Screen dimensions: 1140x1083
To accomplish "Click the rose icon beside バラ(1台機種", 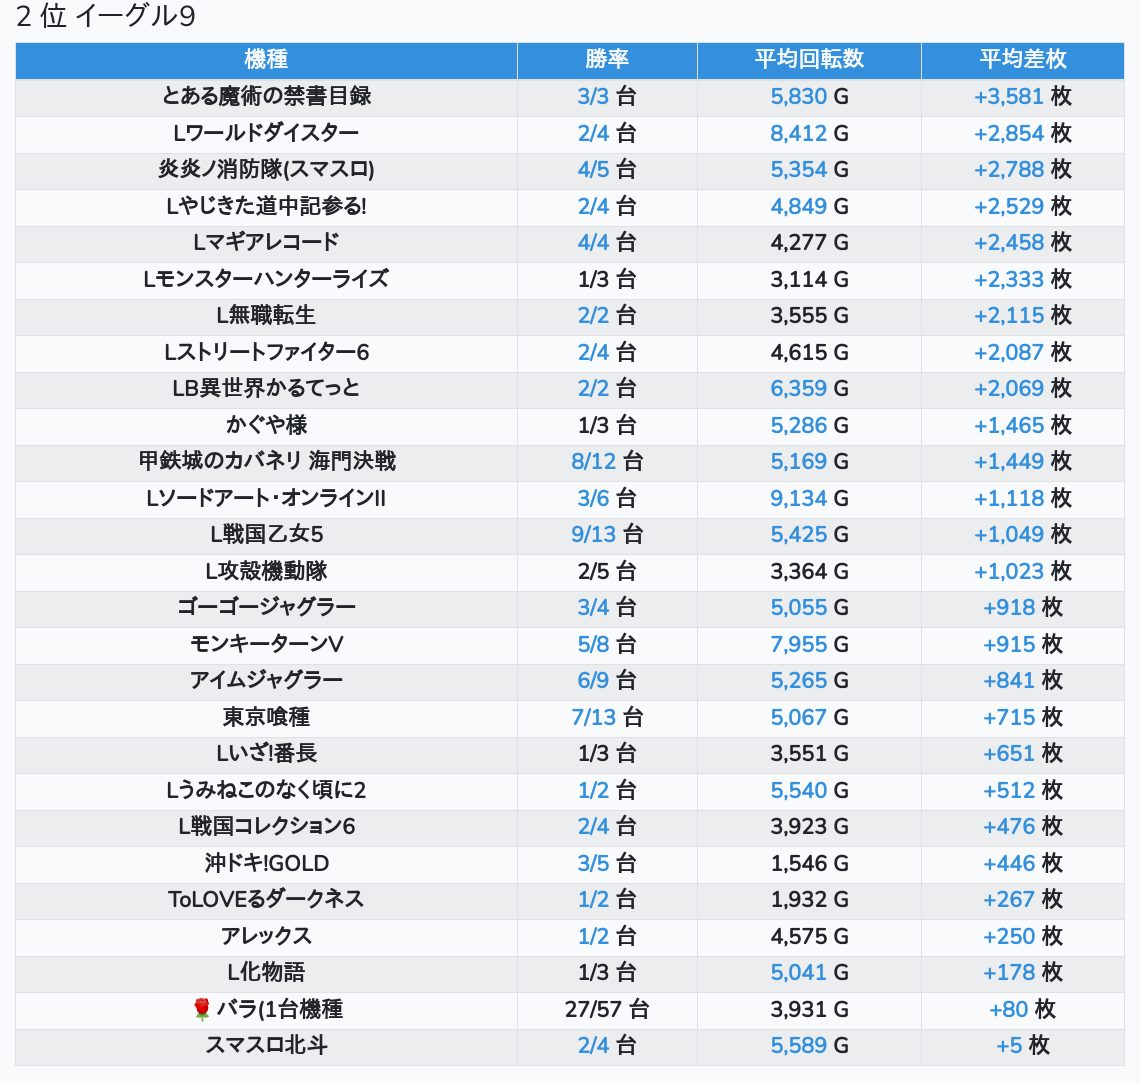I will pyautogui.click(x=202, y=1010).
